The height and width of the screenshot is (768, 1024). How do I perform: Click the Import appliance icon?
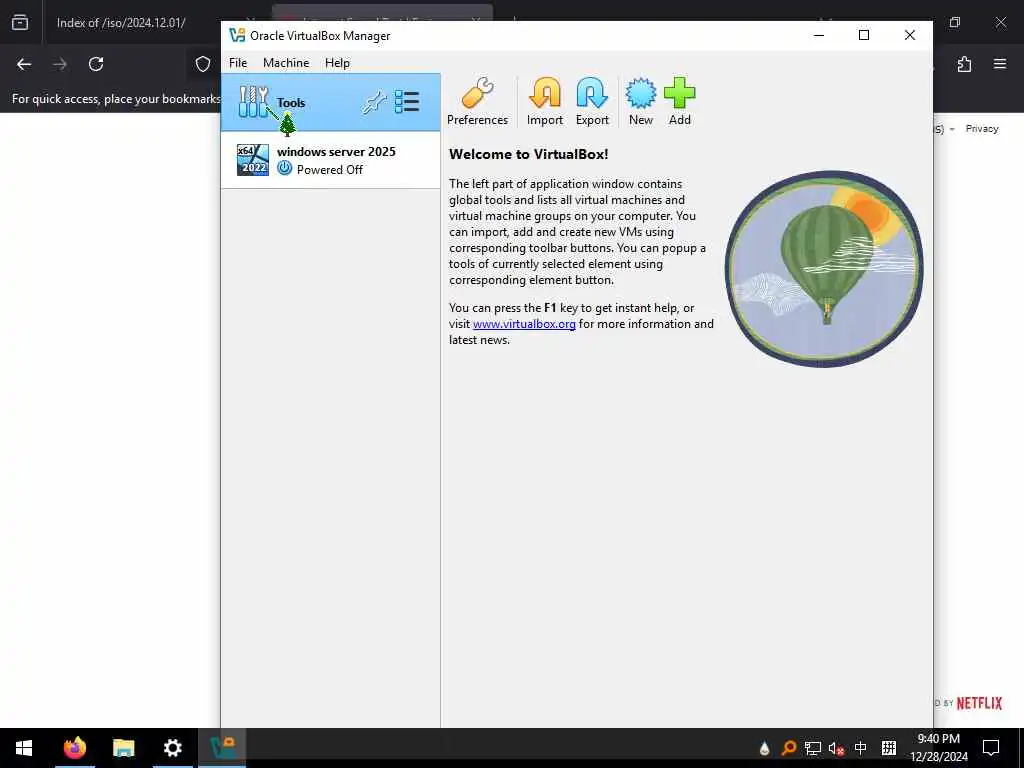(x=545, y=102)
